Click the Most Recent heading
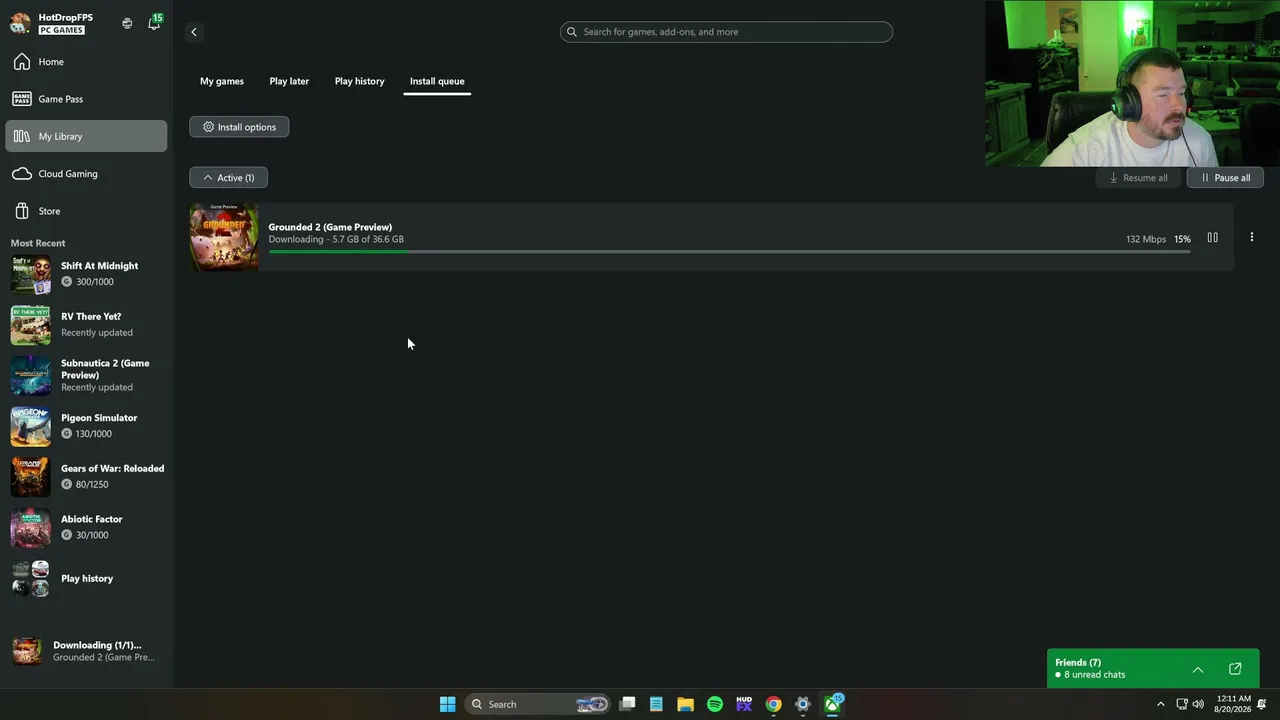 (x=38, y=243)
